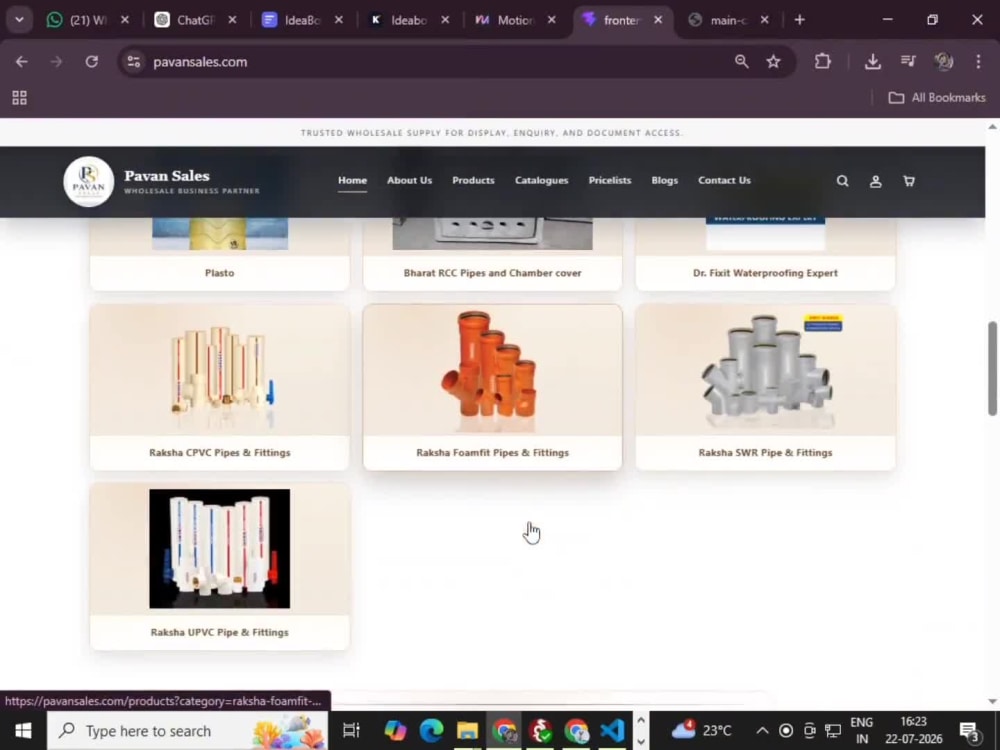
Task: Open the zoom magnifier icon in address bar
Action: point(741,61)
